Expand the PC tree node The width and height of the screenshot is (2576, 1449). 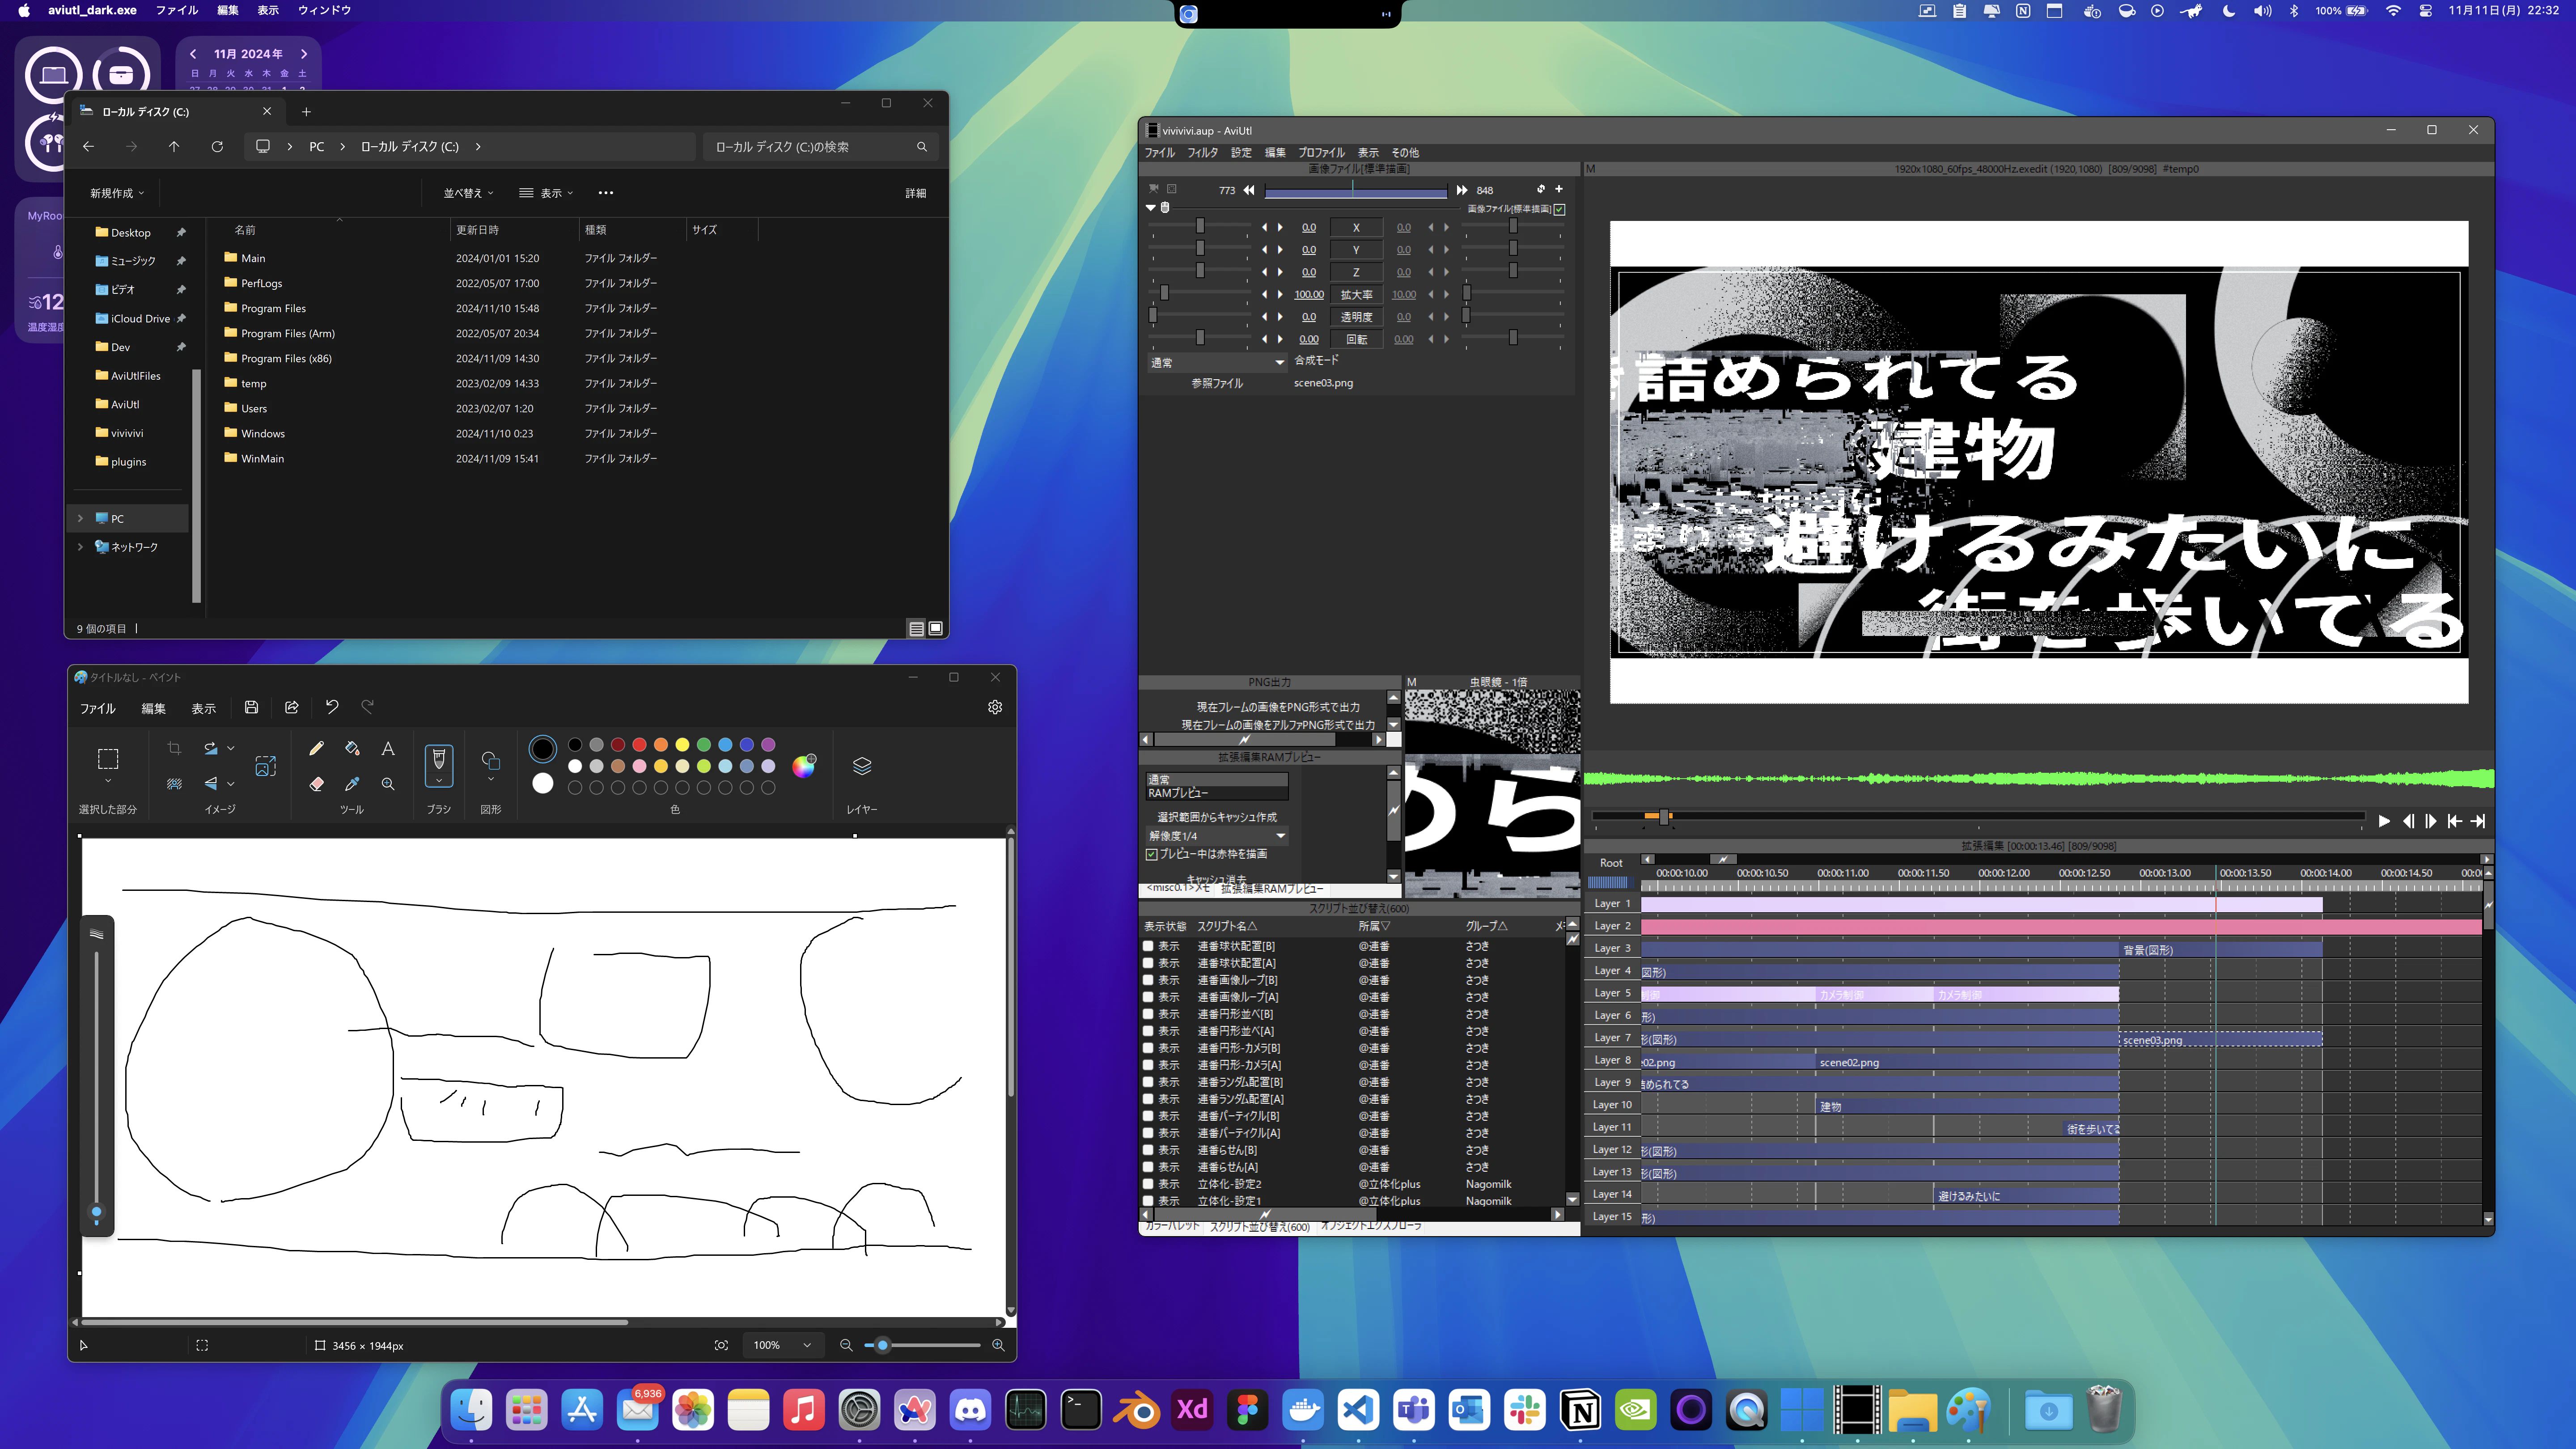tap(81, 518)
